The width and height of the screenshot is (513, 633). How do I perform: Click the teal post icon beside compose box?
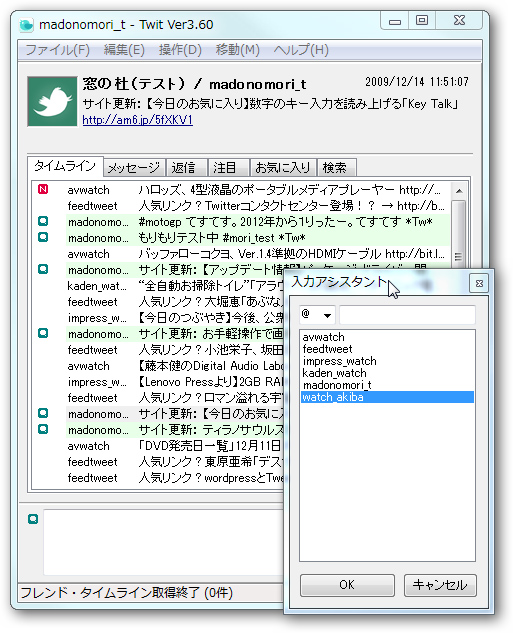click(33, 519)
